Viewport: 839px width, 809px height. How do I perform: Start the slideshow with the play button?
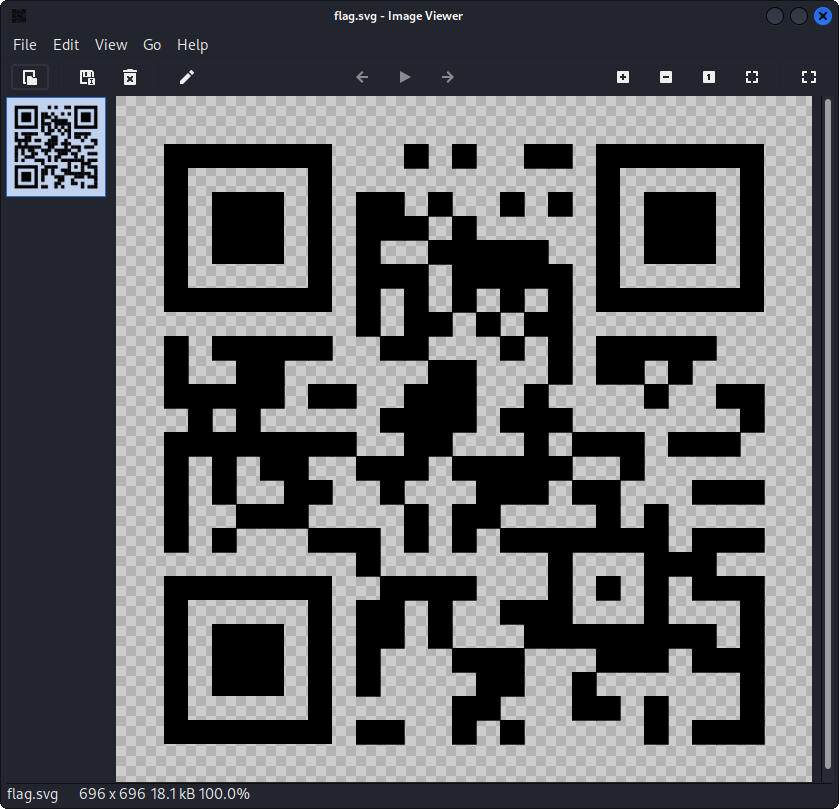pyautogui.click(x=404, y=77)
